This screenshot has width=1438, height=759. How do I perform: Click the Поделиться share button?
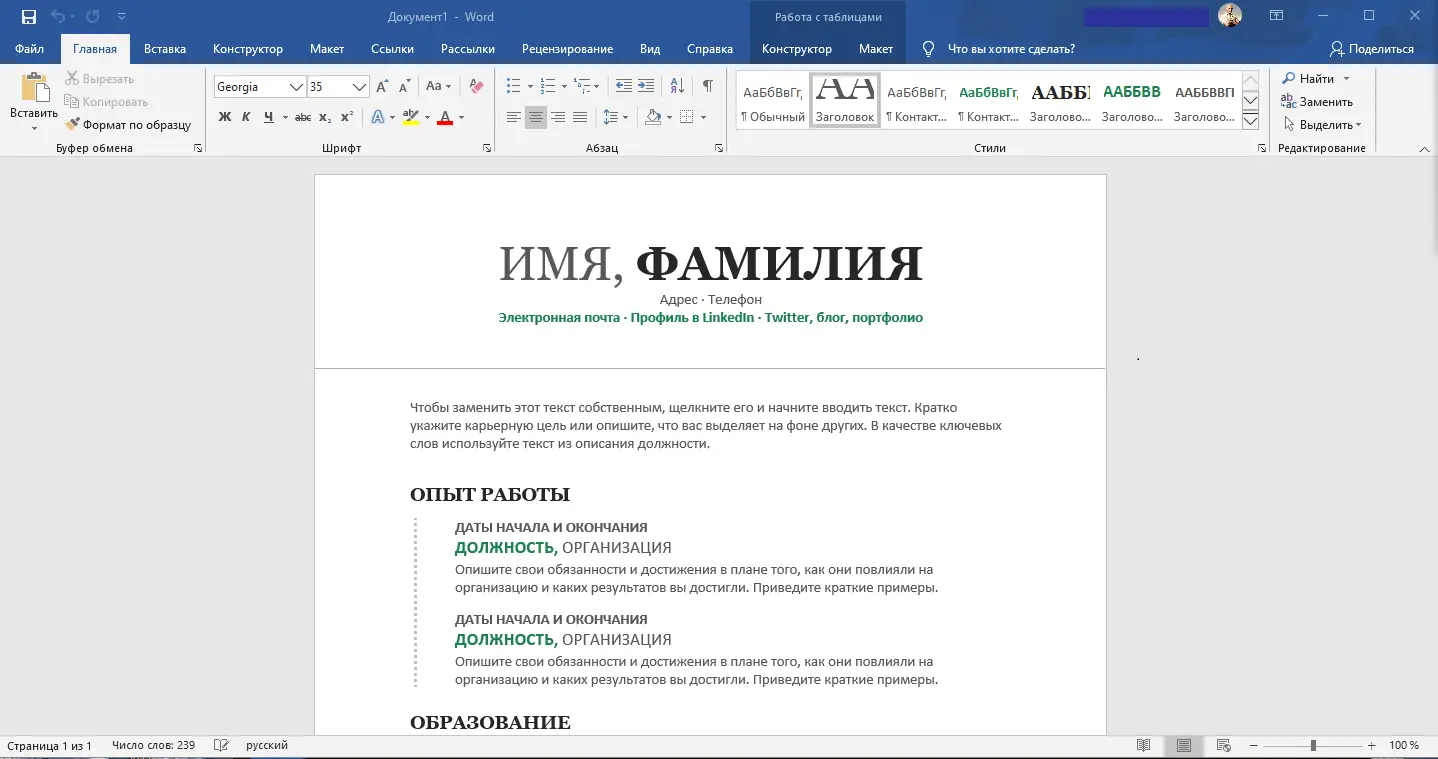(1371, 48)
